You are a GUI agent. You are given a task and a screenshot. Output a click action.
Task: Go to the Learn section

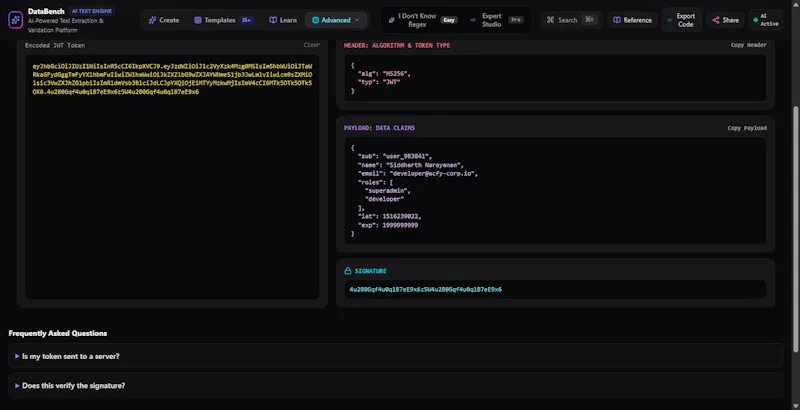click(283, 20)
